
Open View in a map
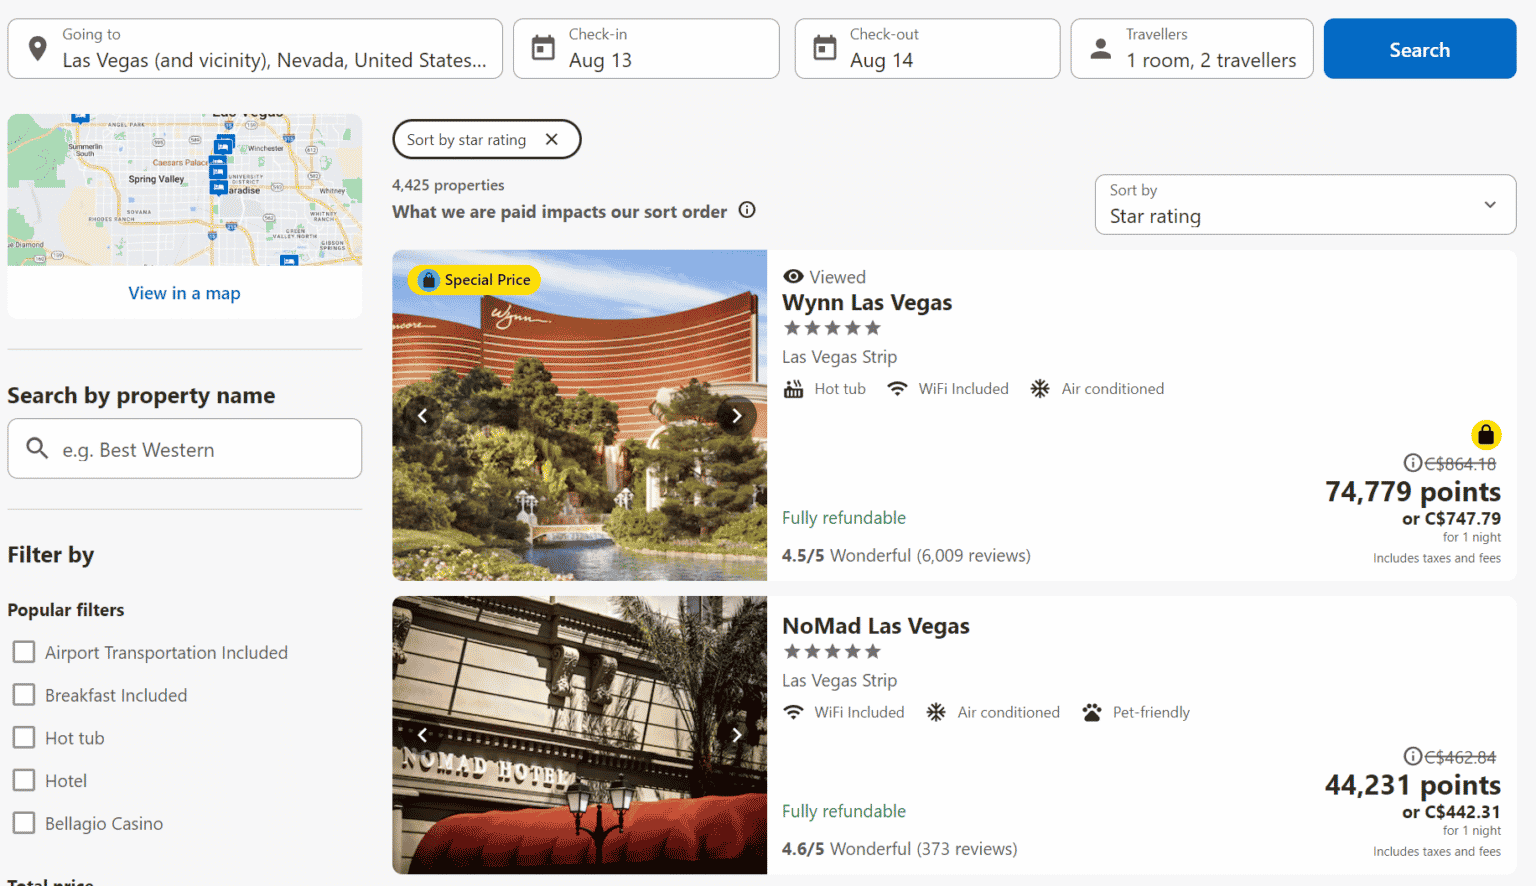coord(184,292)
